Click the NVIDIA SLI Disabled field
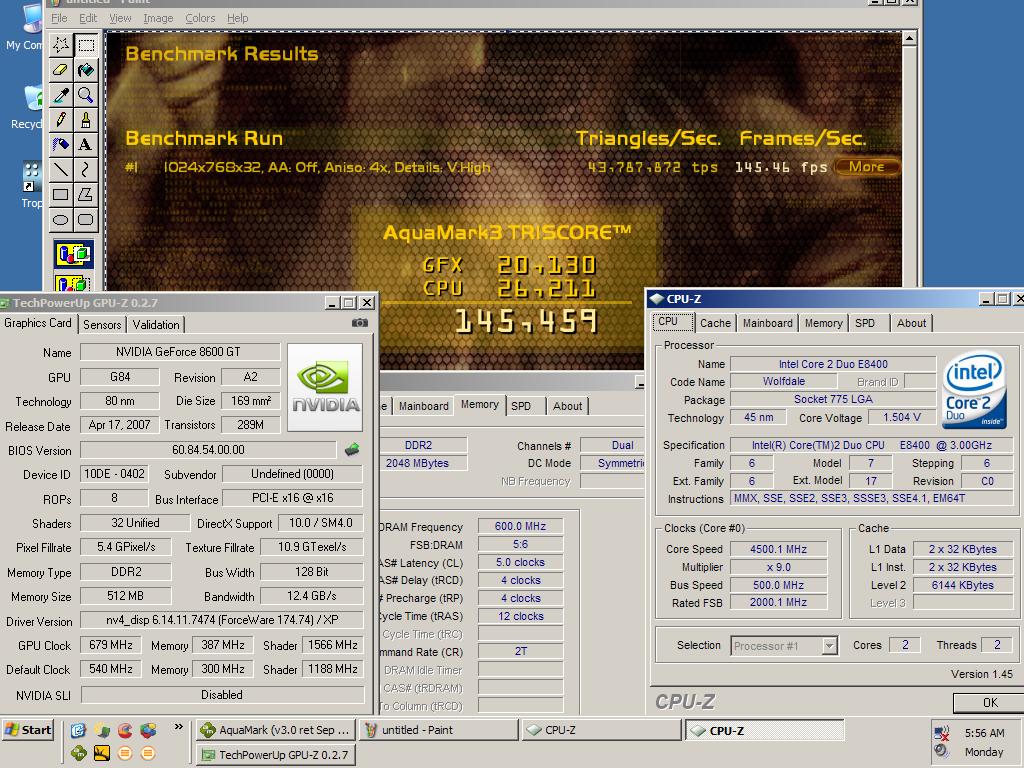The image size is (1024, 768). [x=222, y=695]
